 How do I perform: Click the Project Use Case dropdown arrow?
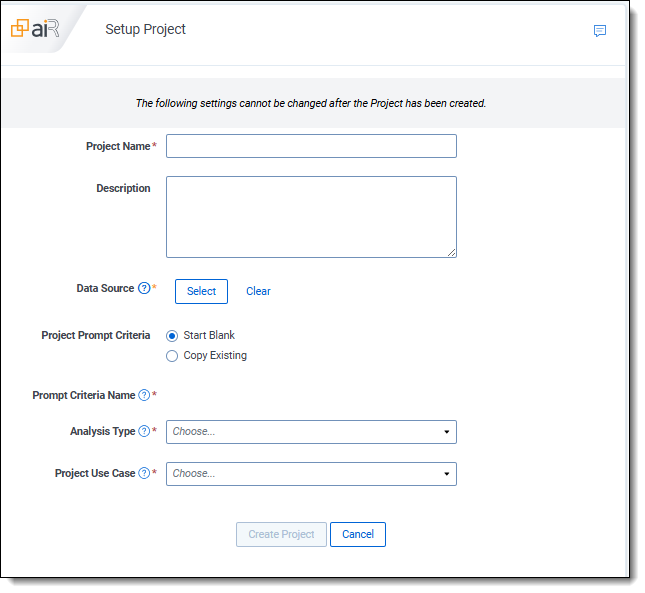coord(446,474)
